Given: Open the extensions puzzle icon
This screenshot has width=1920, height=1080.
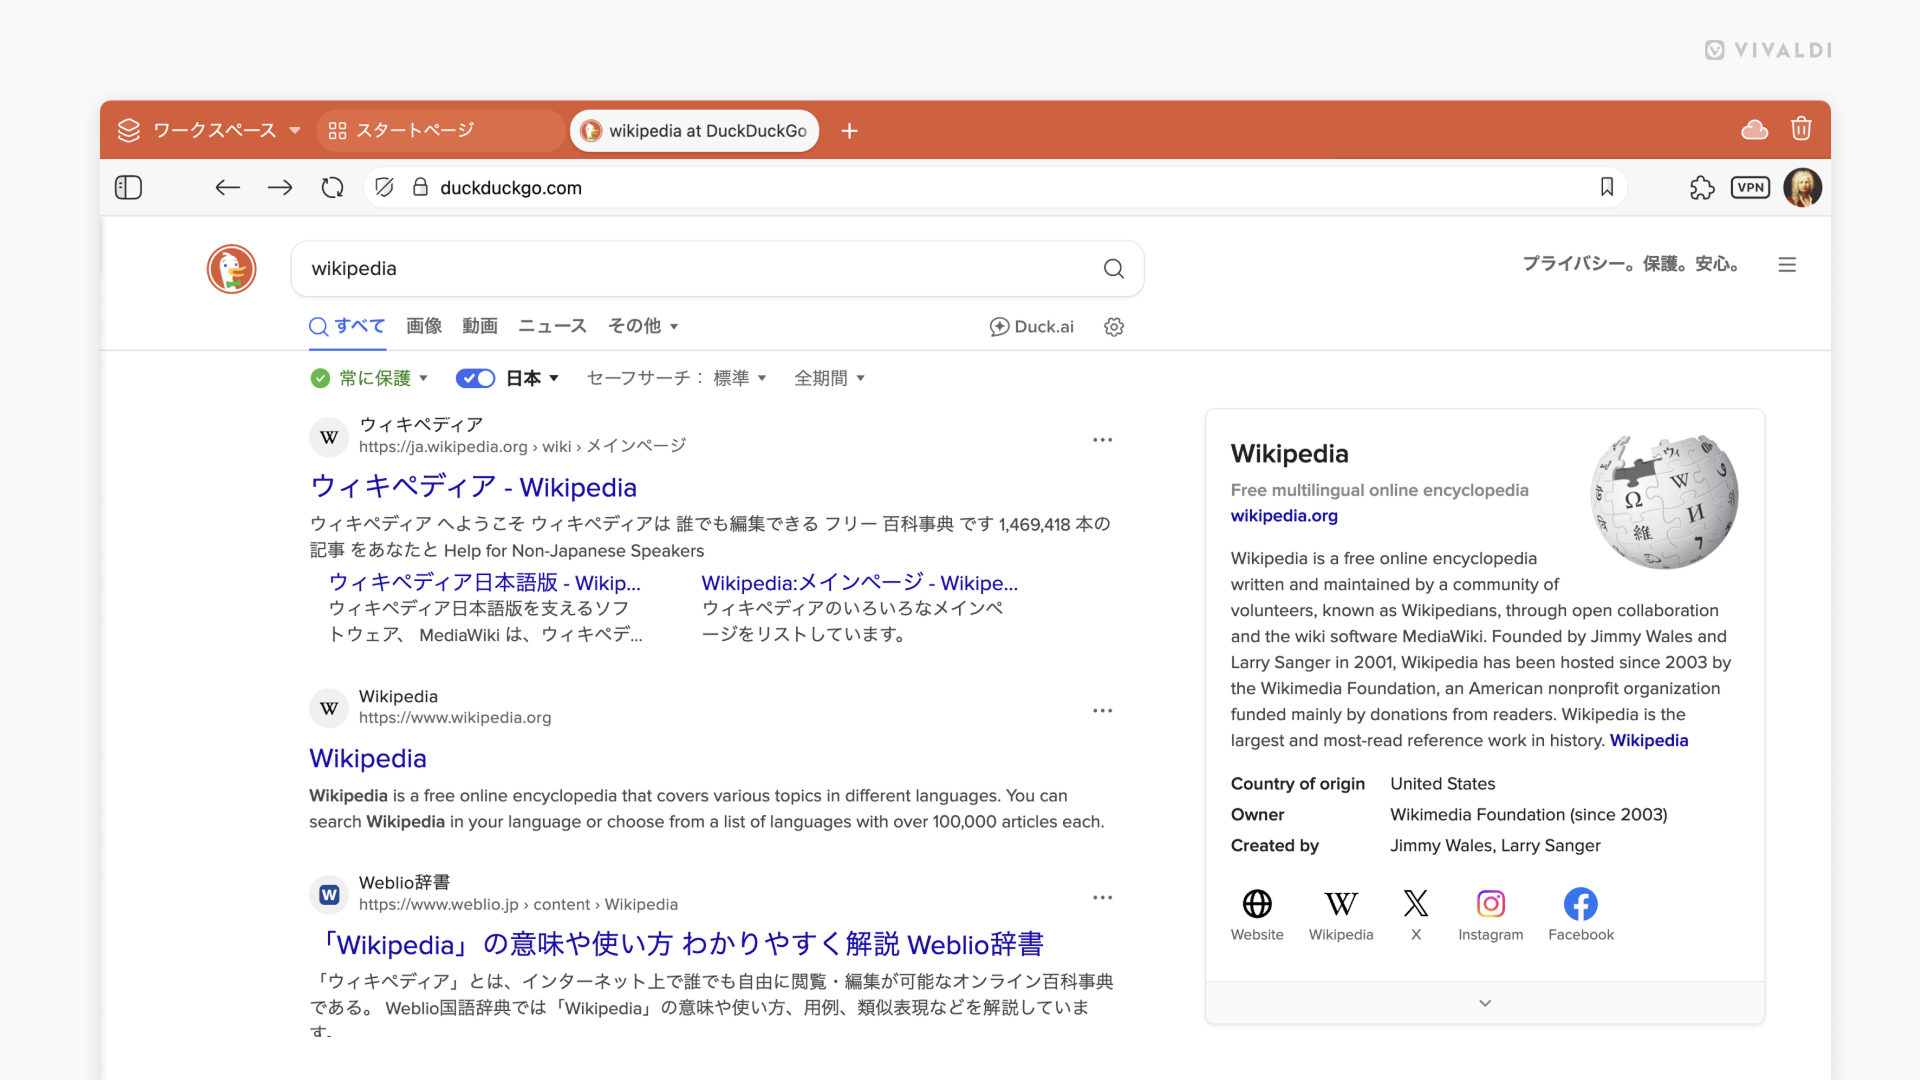Looking at the screenshot, I should pos(1702,188).
